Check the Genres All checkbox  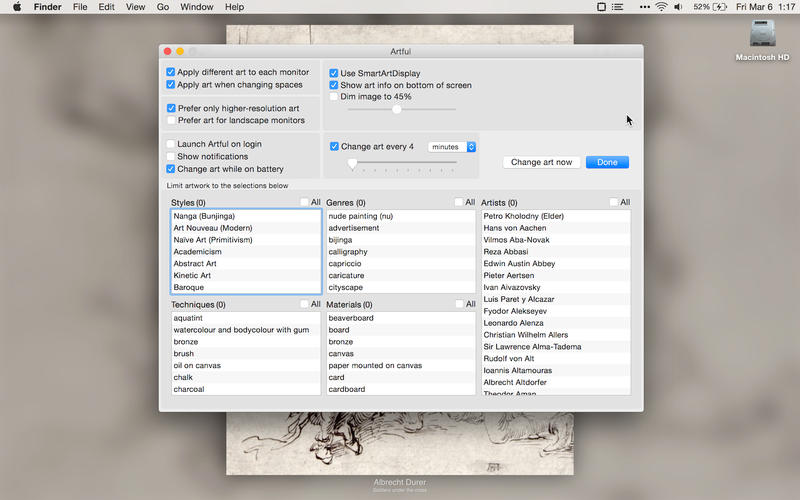pos(459,202)
